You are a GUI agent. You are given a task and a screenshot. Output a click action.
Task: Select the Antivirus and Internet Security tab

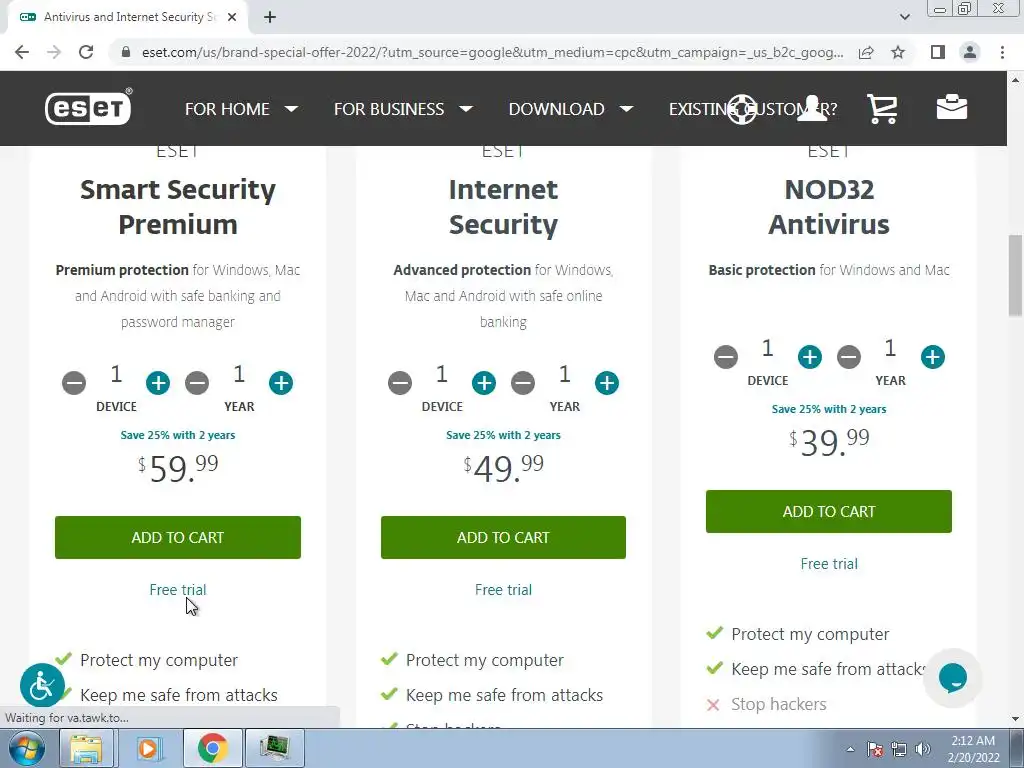point(120,17)
